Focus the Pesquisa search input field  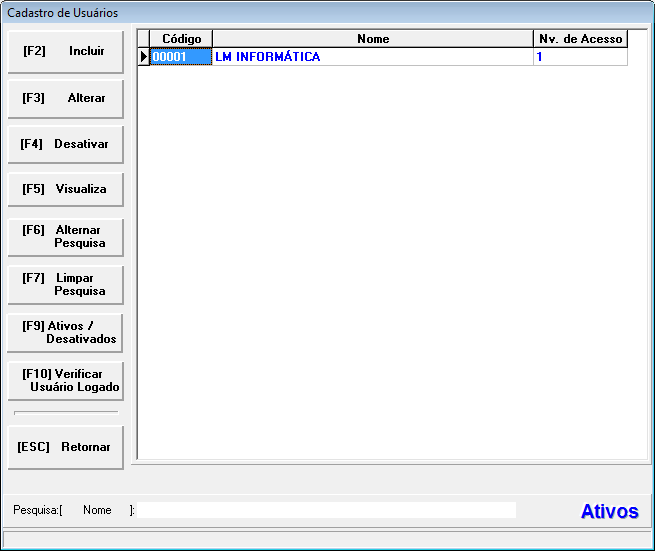click(326, 510)
